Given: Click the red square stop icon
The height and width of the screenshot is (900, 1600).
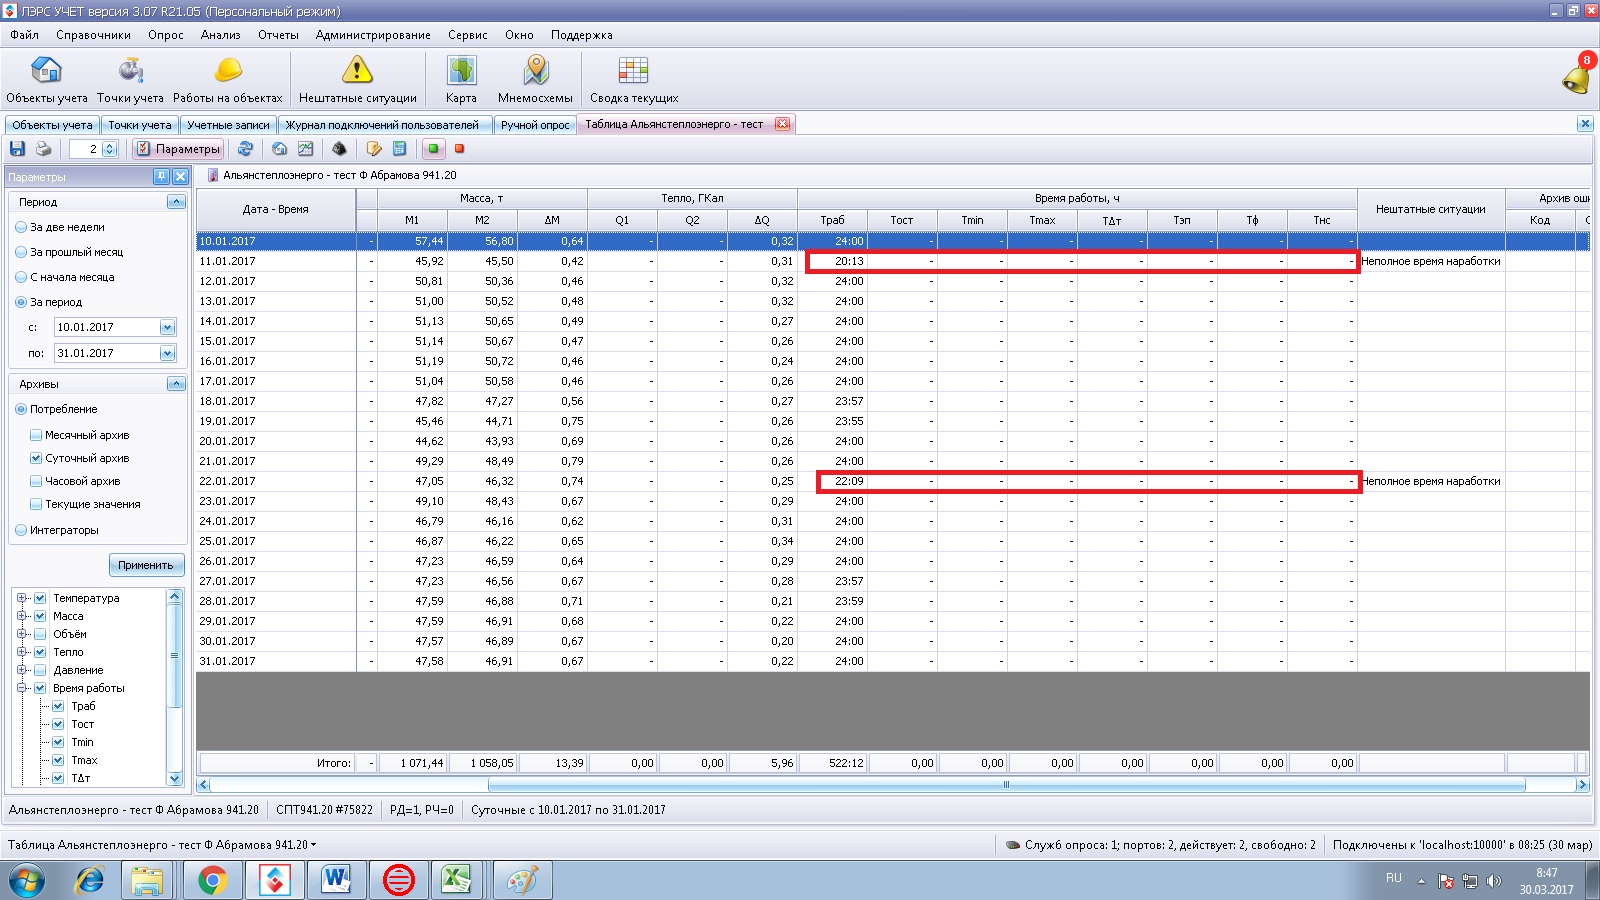Looking at the screenshot, I should (x=459, y=149).
